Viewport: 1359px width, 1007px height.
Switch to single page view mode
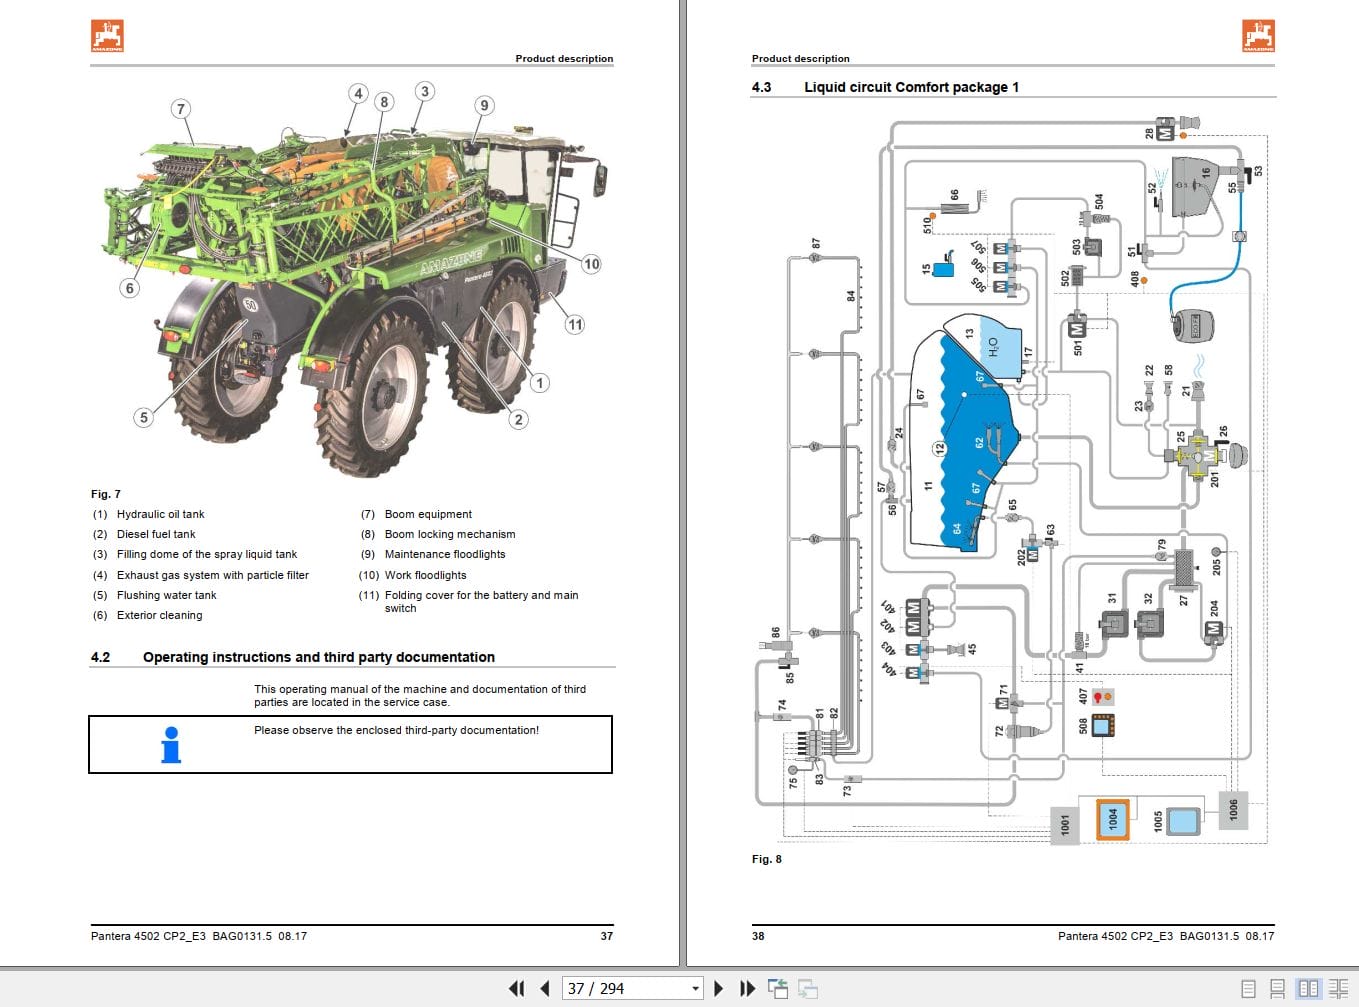(x=1247, y=988)
